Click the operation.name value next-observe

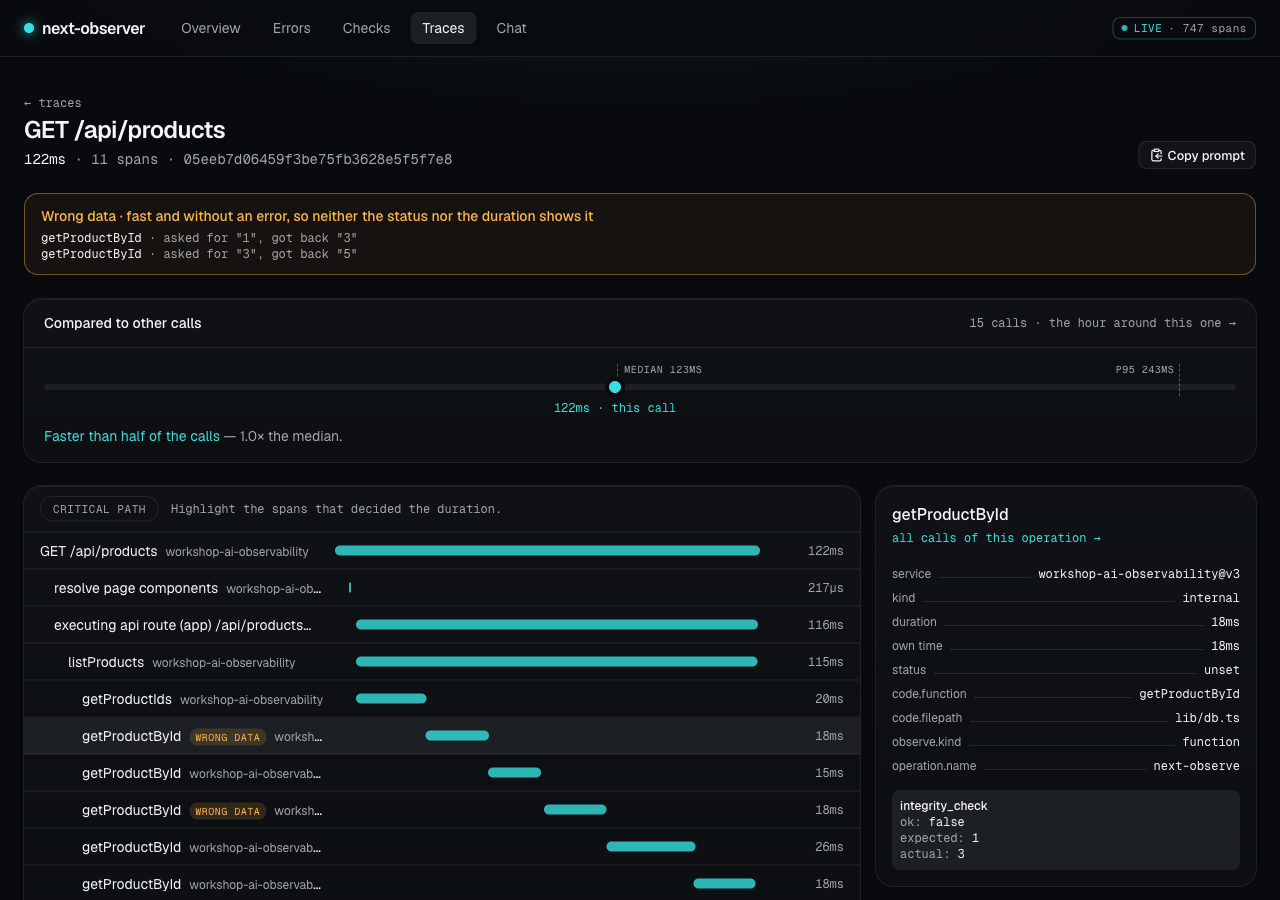click(1196, 766)
